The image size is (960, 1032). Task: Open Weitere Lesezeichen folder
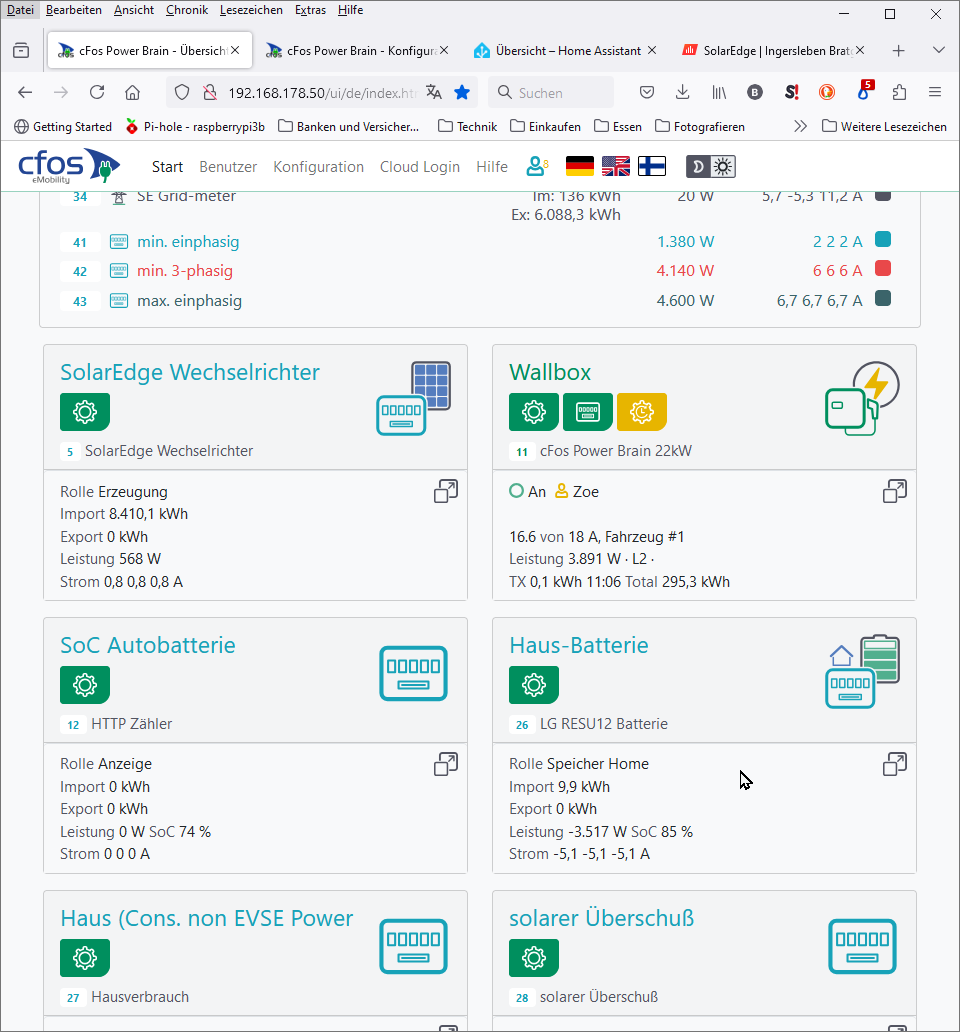884,126
